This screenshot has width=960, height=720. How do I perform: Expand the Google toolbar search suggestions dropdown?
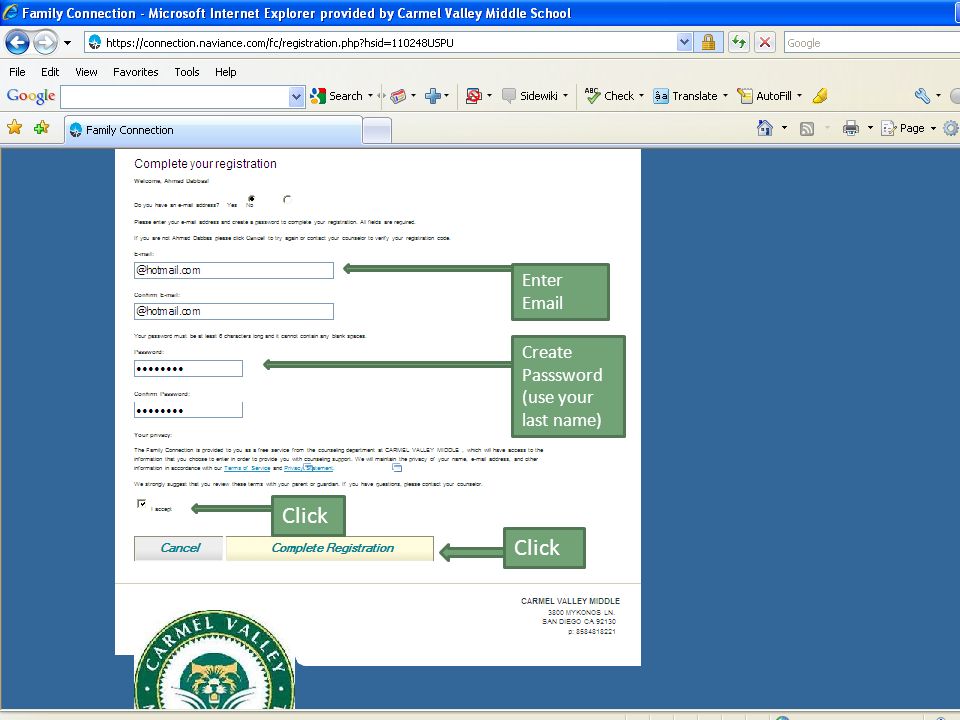(296, 96)
